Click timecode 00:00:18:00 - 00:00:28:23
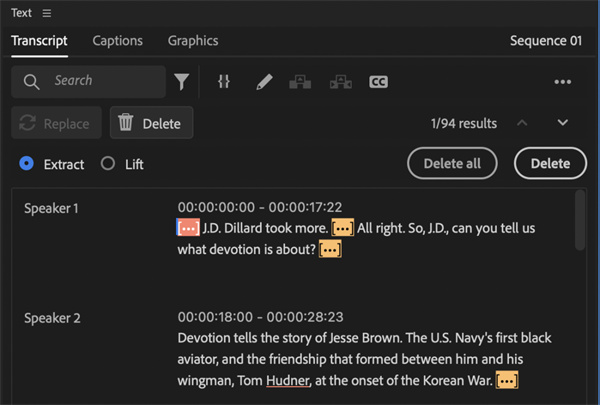Image resolution: width=600 pixels, height=405 pixels. (261, 317)
